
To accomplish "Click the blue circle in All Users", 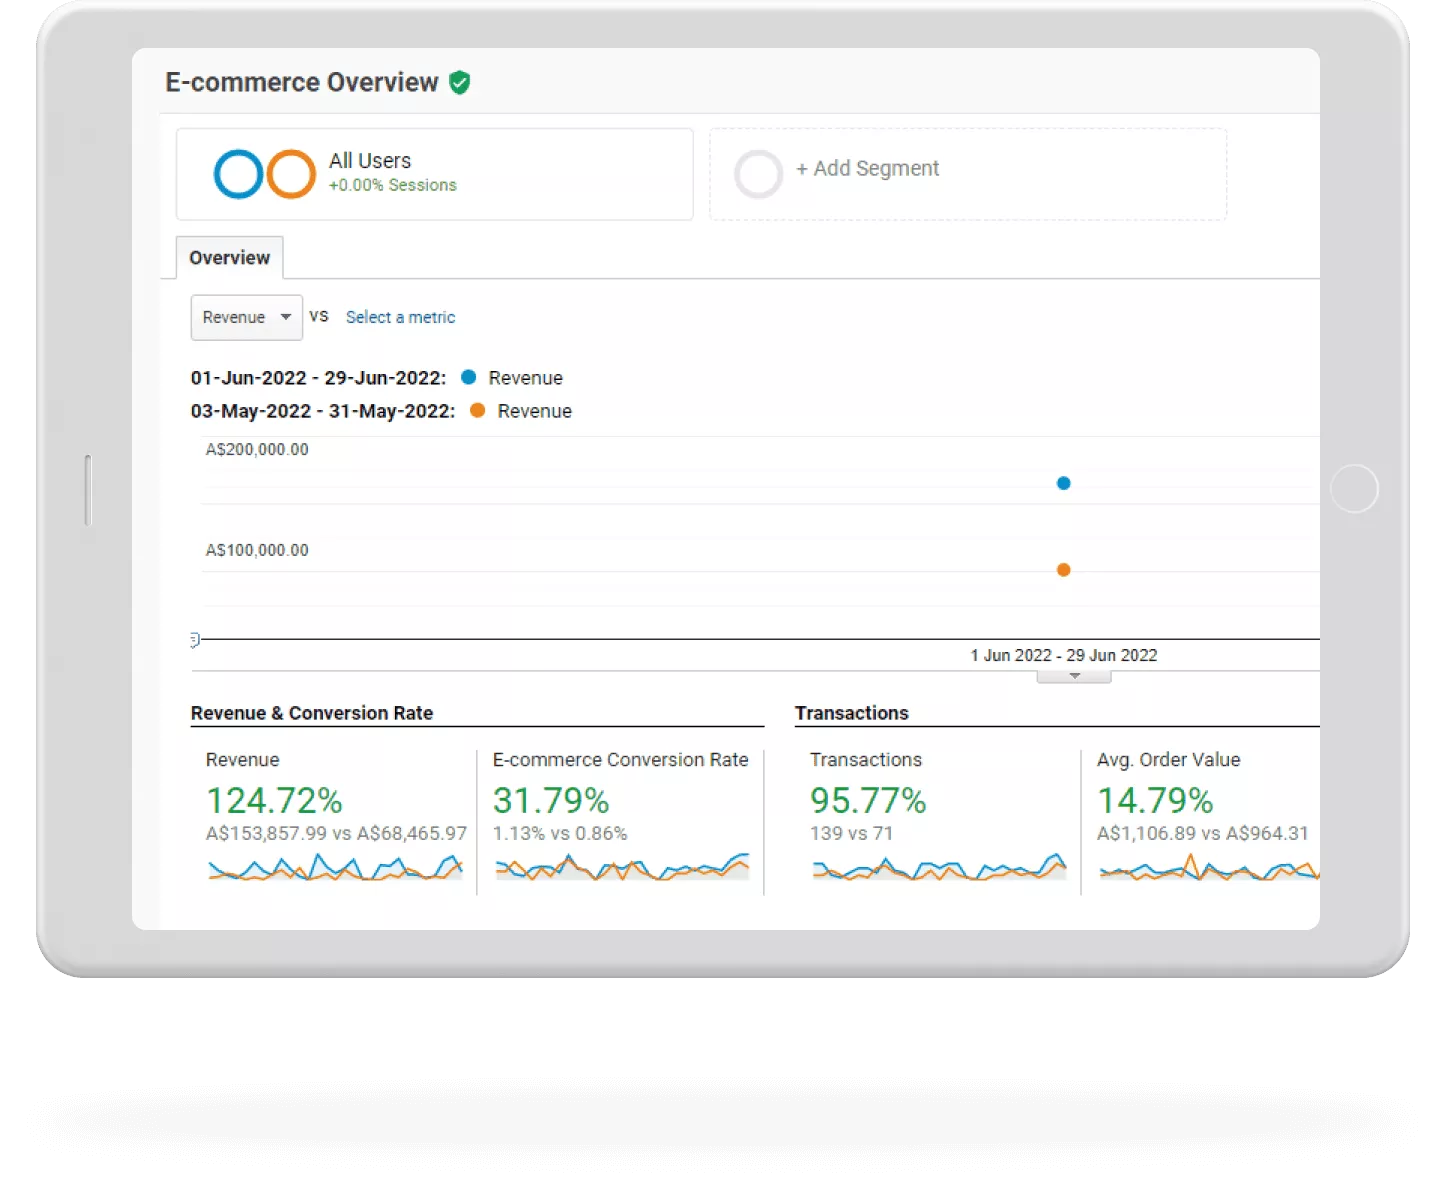I will click(x=238, y=174).
